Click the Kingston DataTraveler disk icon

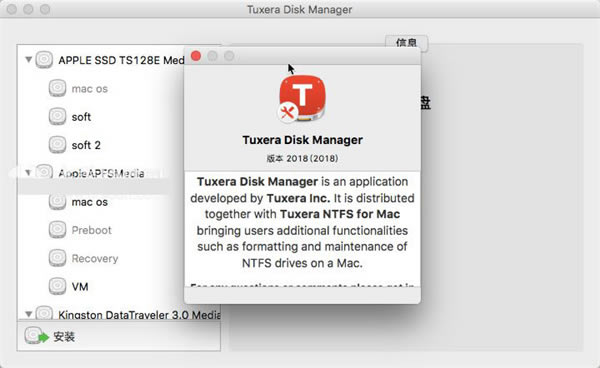point(44,313)
